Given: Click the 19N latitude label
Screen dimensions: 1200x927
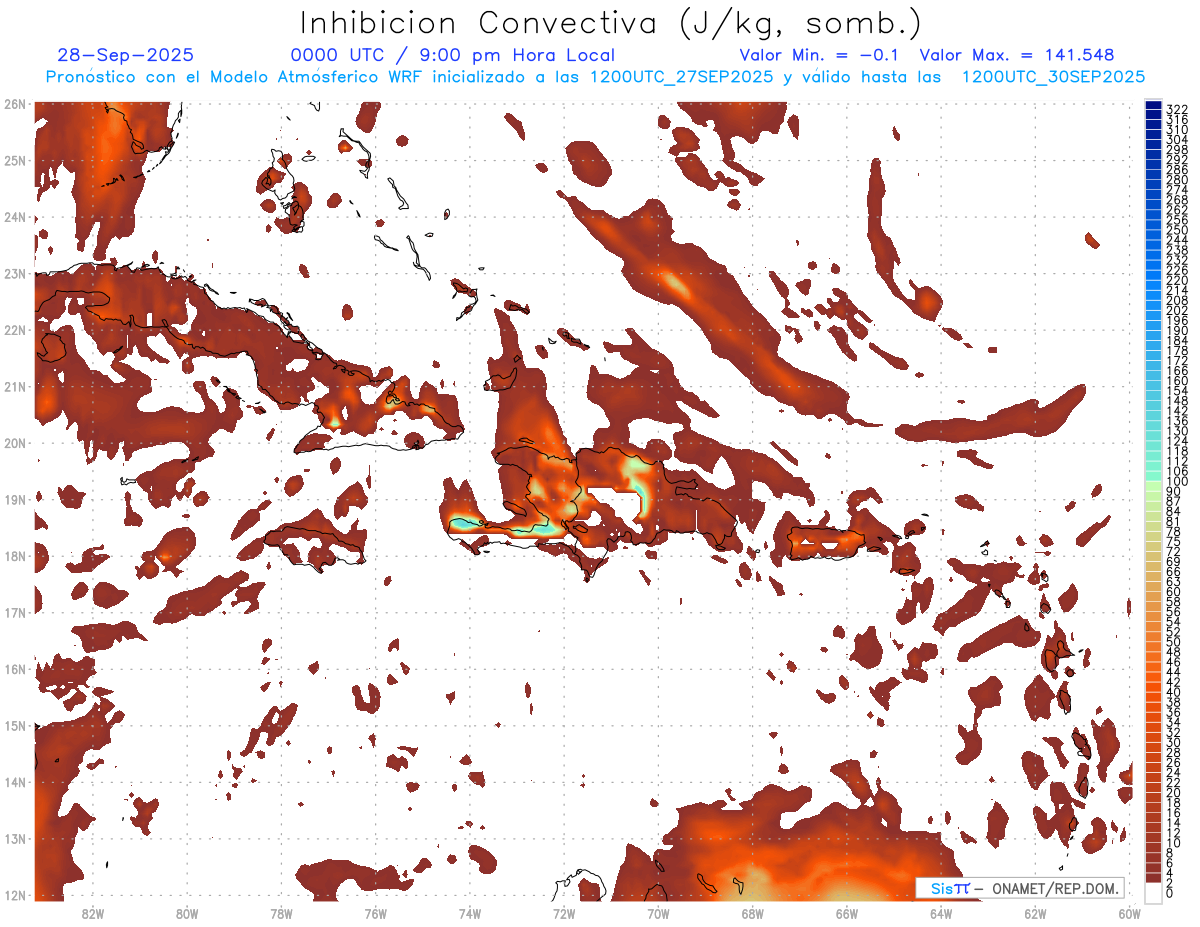Looking at the screenshot, I should coord(14,499).
